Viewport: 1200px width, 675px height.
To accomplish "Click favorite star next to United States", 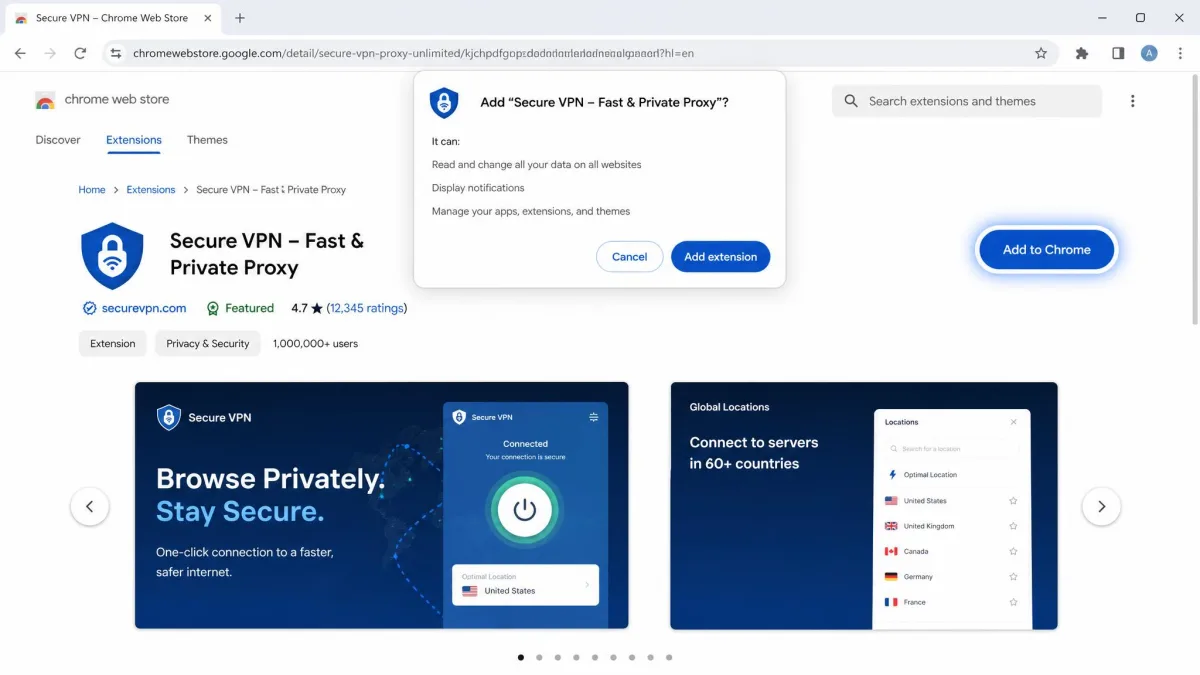I will click(1013, 501).
